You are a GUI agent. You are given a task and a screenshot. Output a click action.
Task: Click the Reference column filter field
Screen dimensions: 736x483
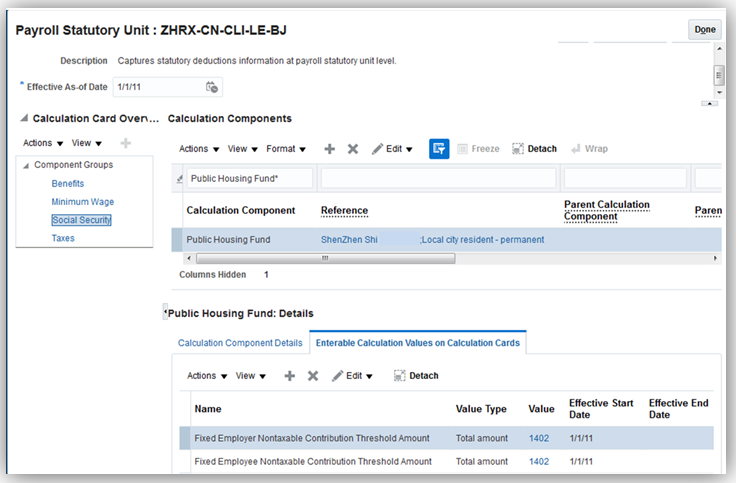tap(438, 178)
